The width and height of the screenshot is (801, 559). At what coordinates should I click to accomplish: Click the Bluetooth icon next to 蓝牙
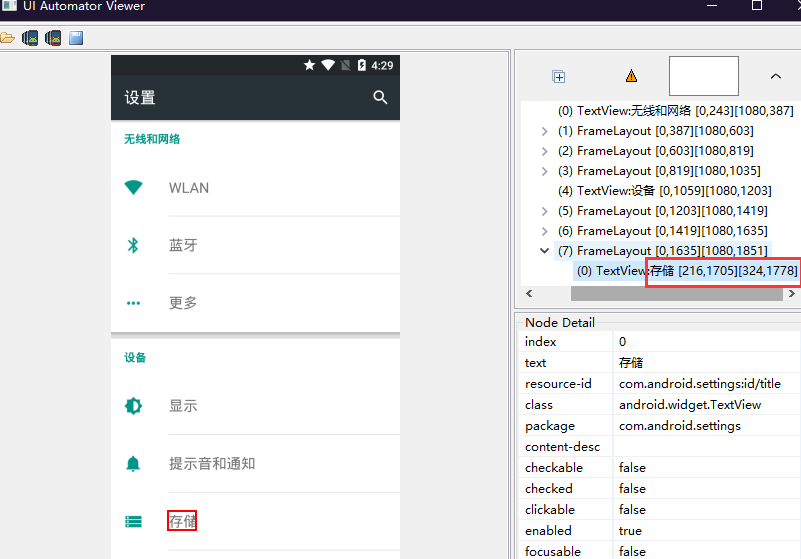(x=133, y=245)
